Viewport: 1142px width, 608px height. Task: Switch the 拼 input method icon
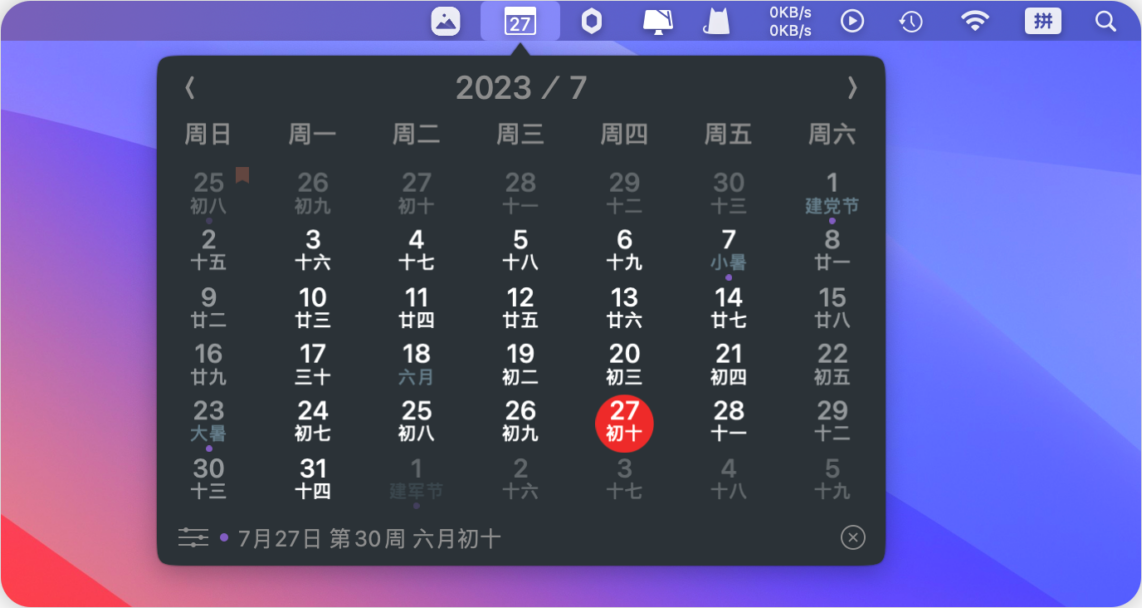[1043, 21]
